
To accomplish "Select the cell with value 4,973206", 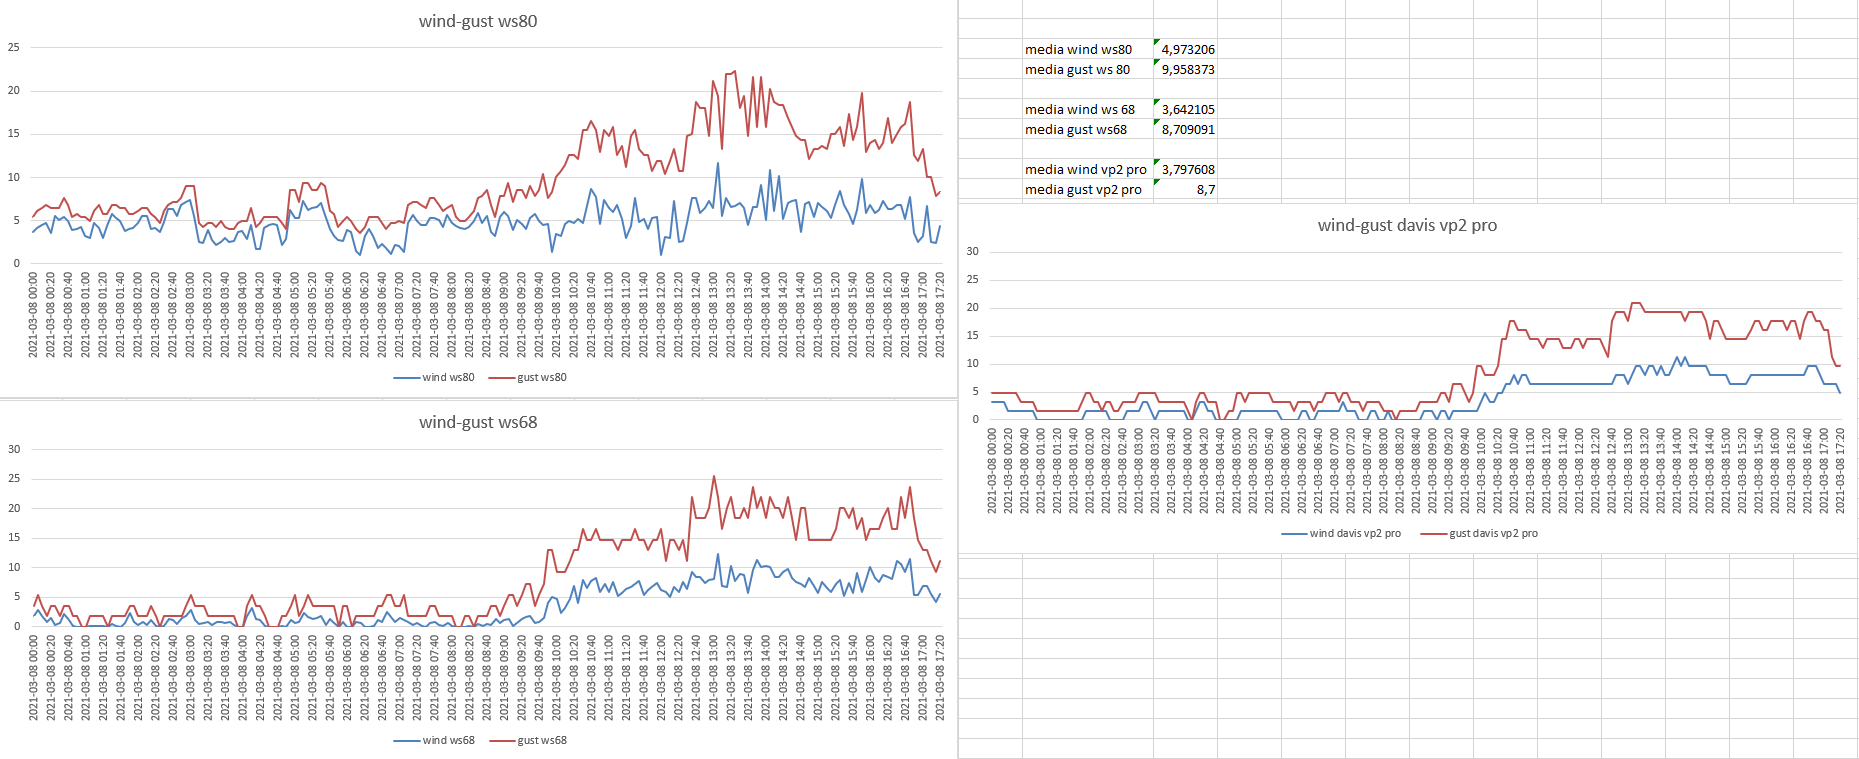I will 1185,49.
